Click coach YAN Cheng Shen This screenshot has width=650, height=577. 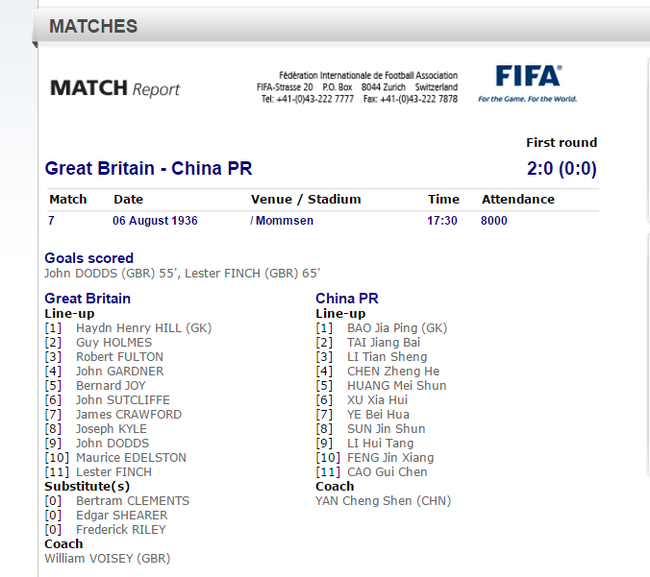click(x=383, y=501)
